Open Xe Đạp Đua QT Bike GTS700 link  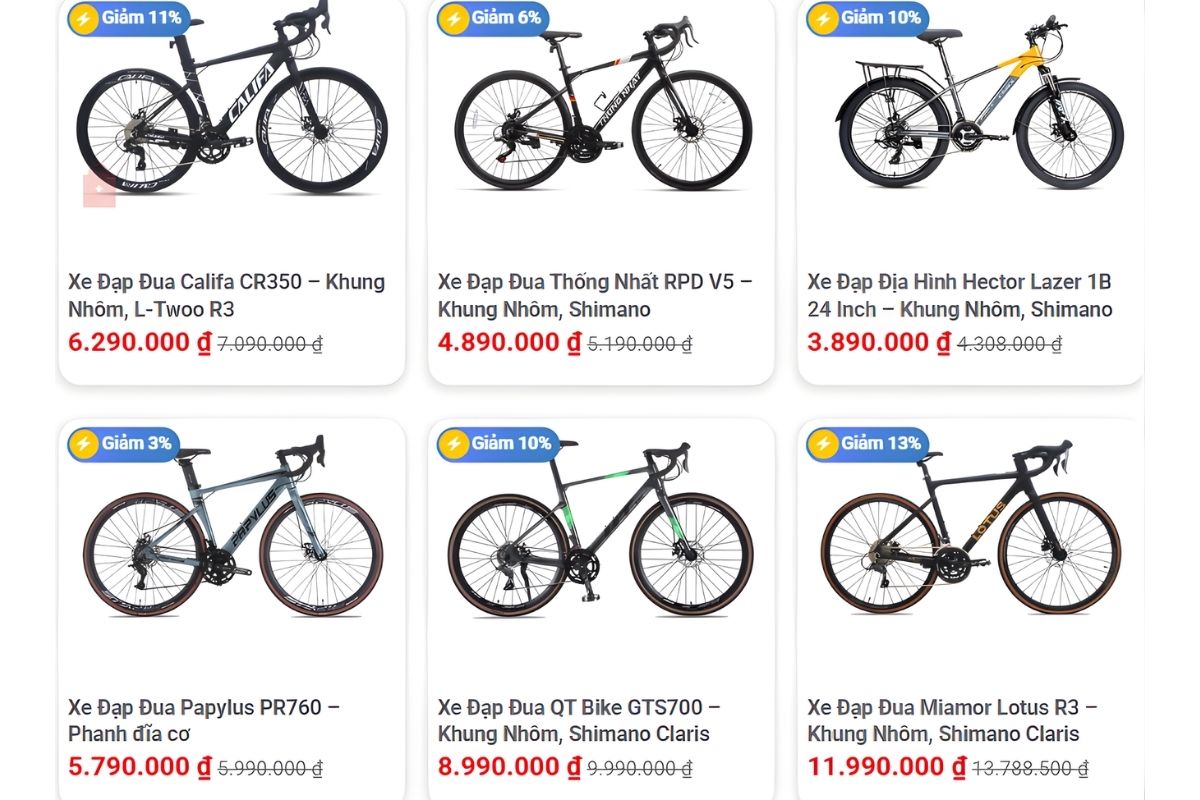(579, 720)
